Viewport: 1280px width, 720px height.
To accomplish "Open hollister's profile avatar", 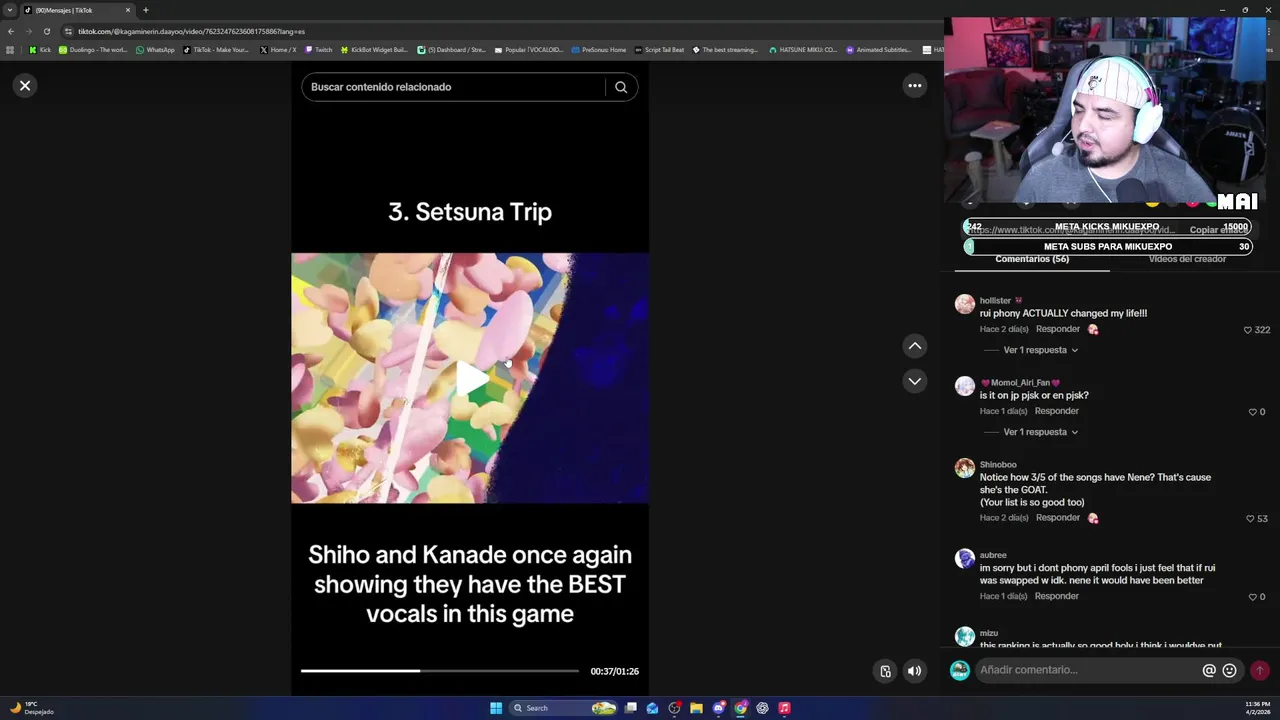I will point(964,304).
